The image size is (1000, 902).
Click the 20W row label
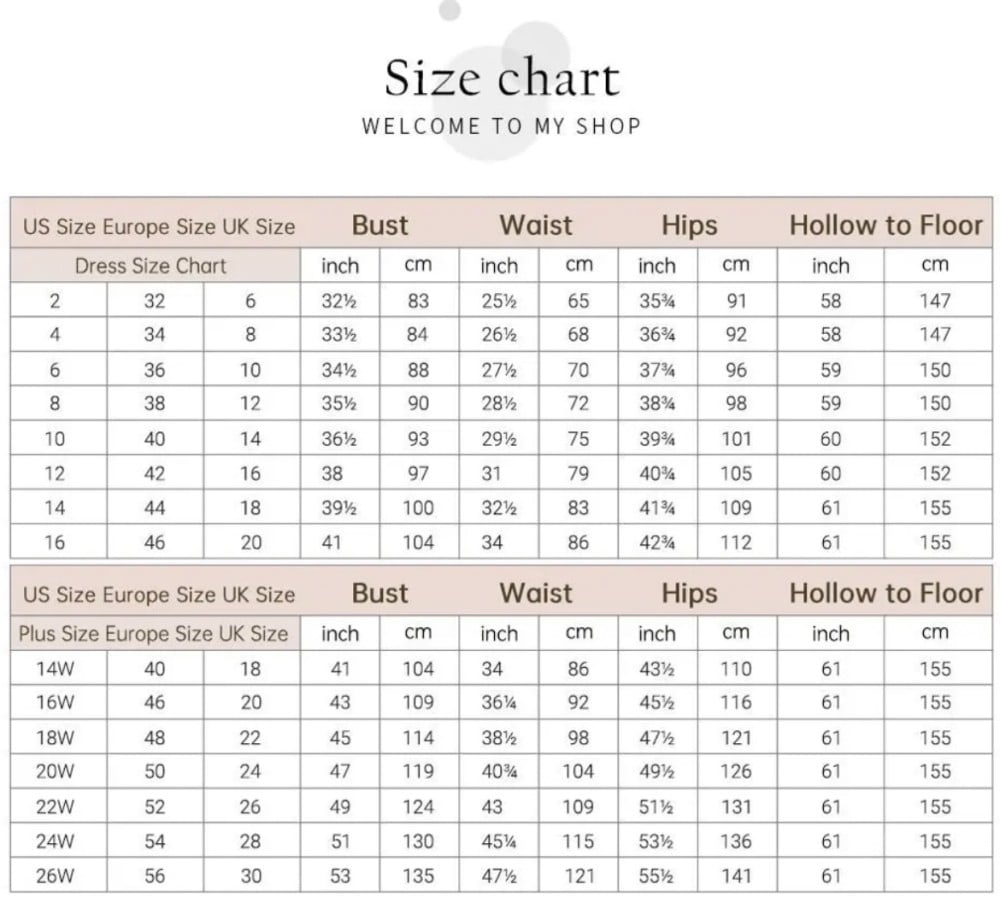[x=55, y=772]
